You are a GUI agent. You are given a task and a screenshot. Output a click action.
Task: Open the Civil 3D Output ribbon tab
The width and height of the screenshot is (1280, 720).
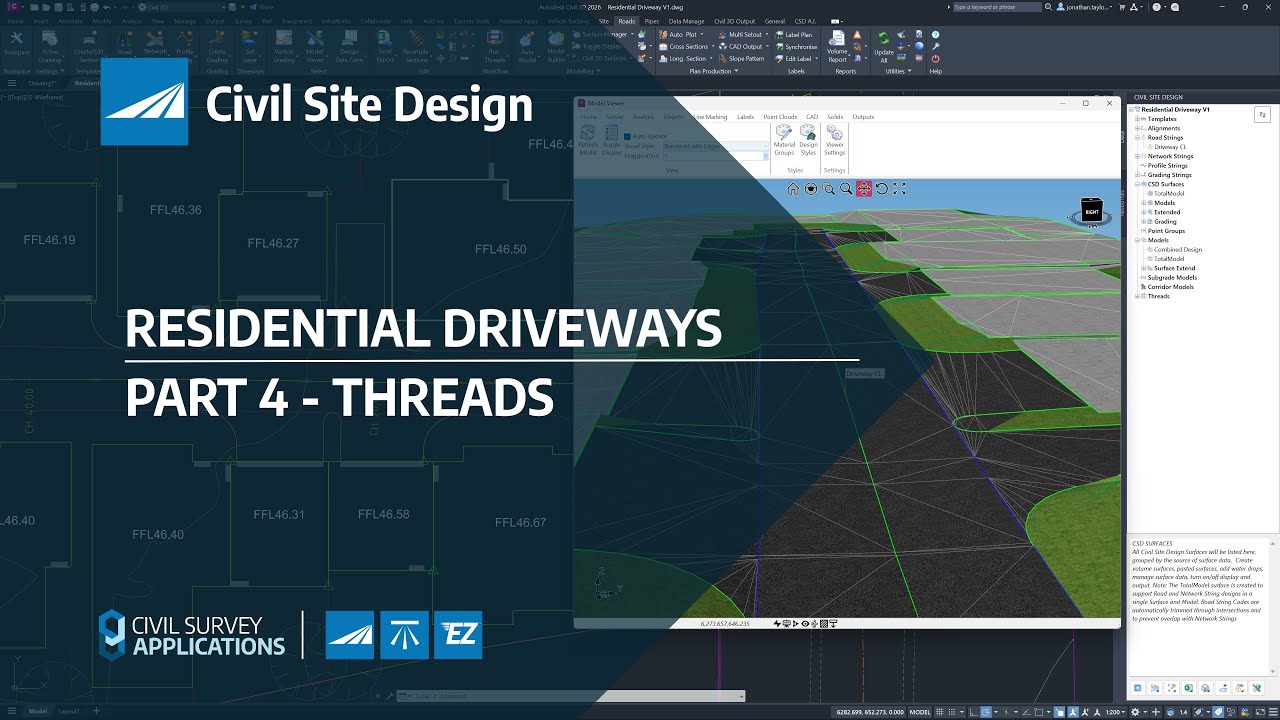tap(734, 21)
